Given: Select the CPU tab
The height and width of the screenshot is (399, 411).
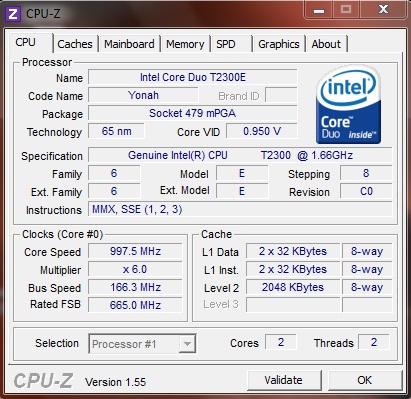Looking at the screenshot, I should [x=31, y=43].
